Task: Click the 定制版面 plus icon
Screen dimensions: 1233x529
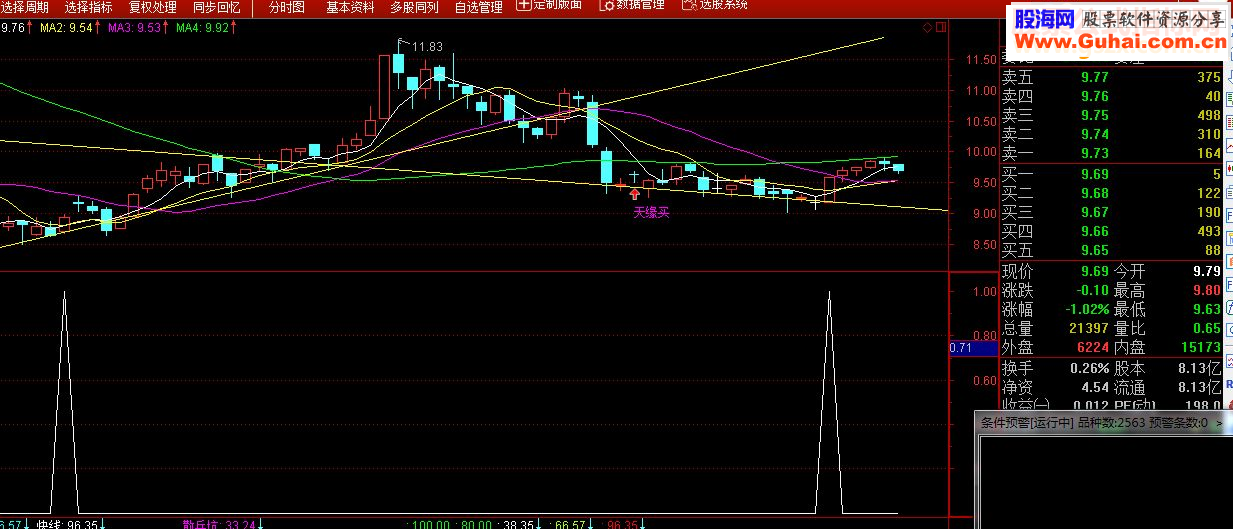Action: coord(524,5)
